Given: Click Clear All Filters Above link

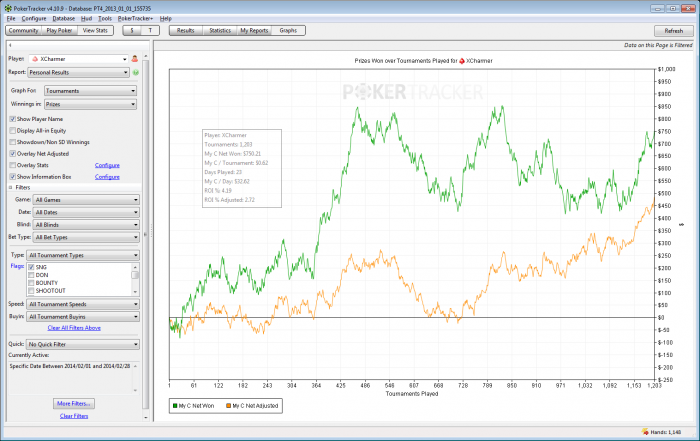Looking at the screenshot, I should tap(74, 328).
